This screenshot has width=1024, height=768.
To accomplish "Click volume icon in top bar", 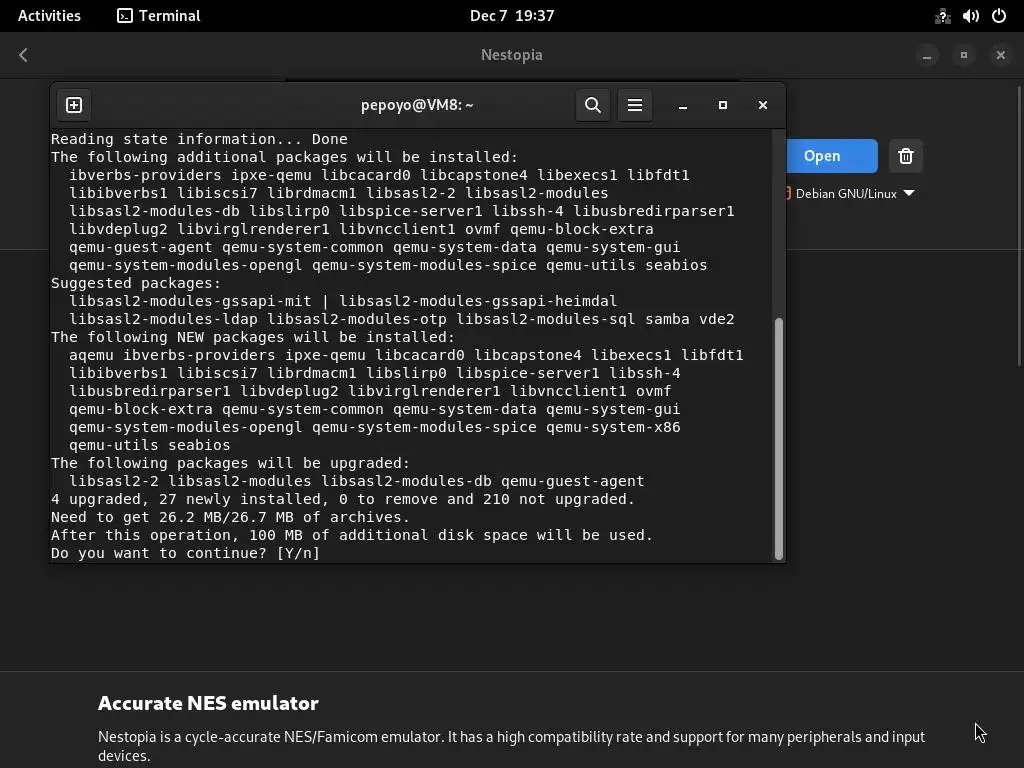I will tap(970, 16).
